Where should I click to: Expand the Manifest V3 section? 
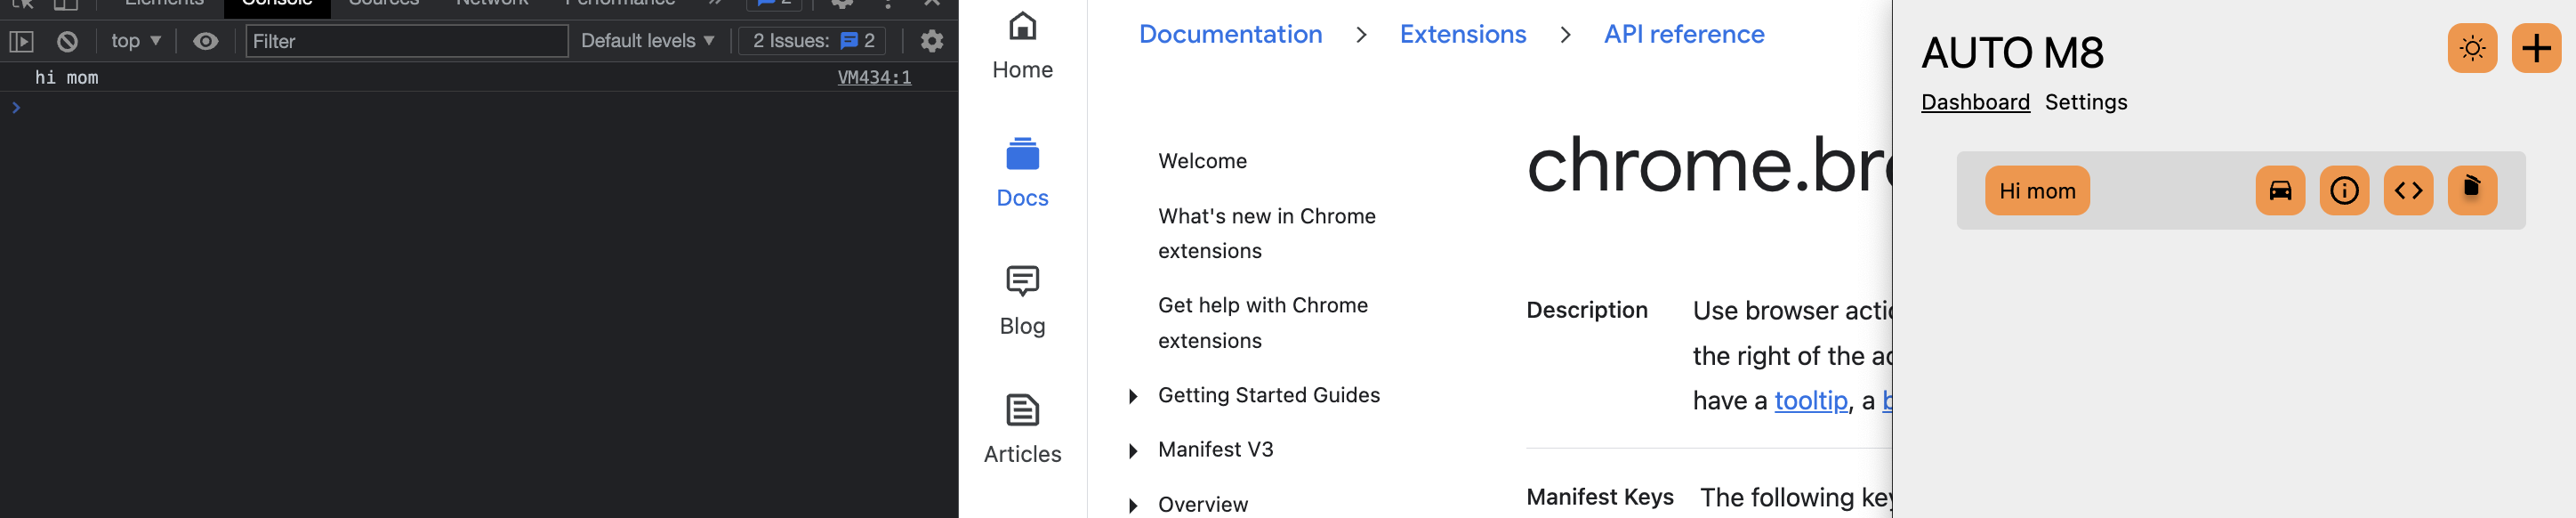pyautogui.click(x=1133, y=451)
